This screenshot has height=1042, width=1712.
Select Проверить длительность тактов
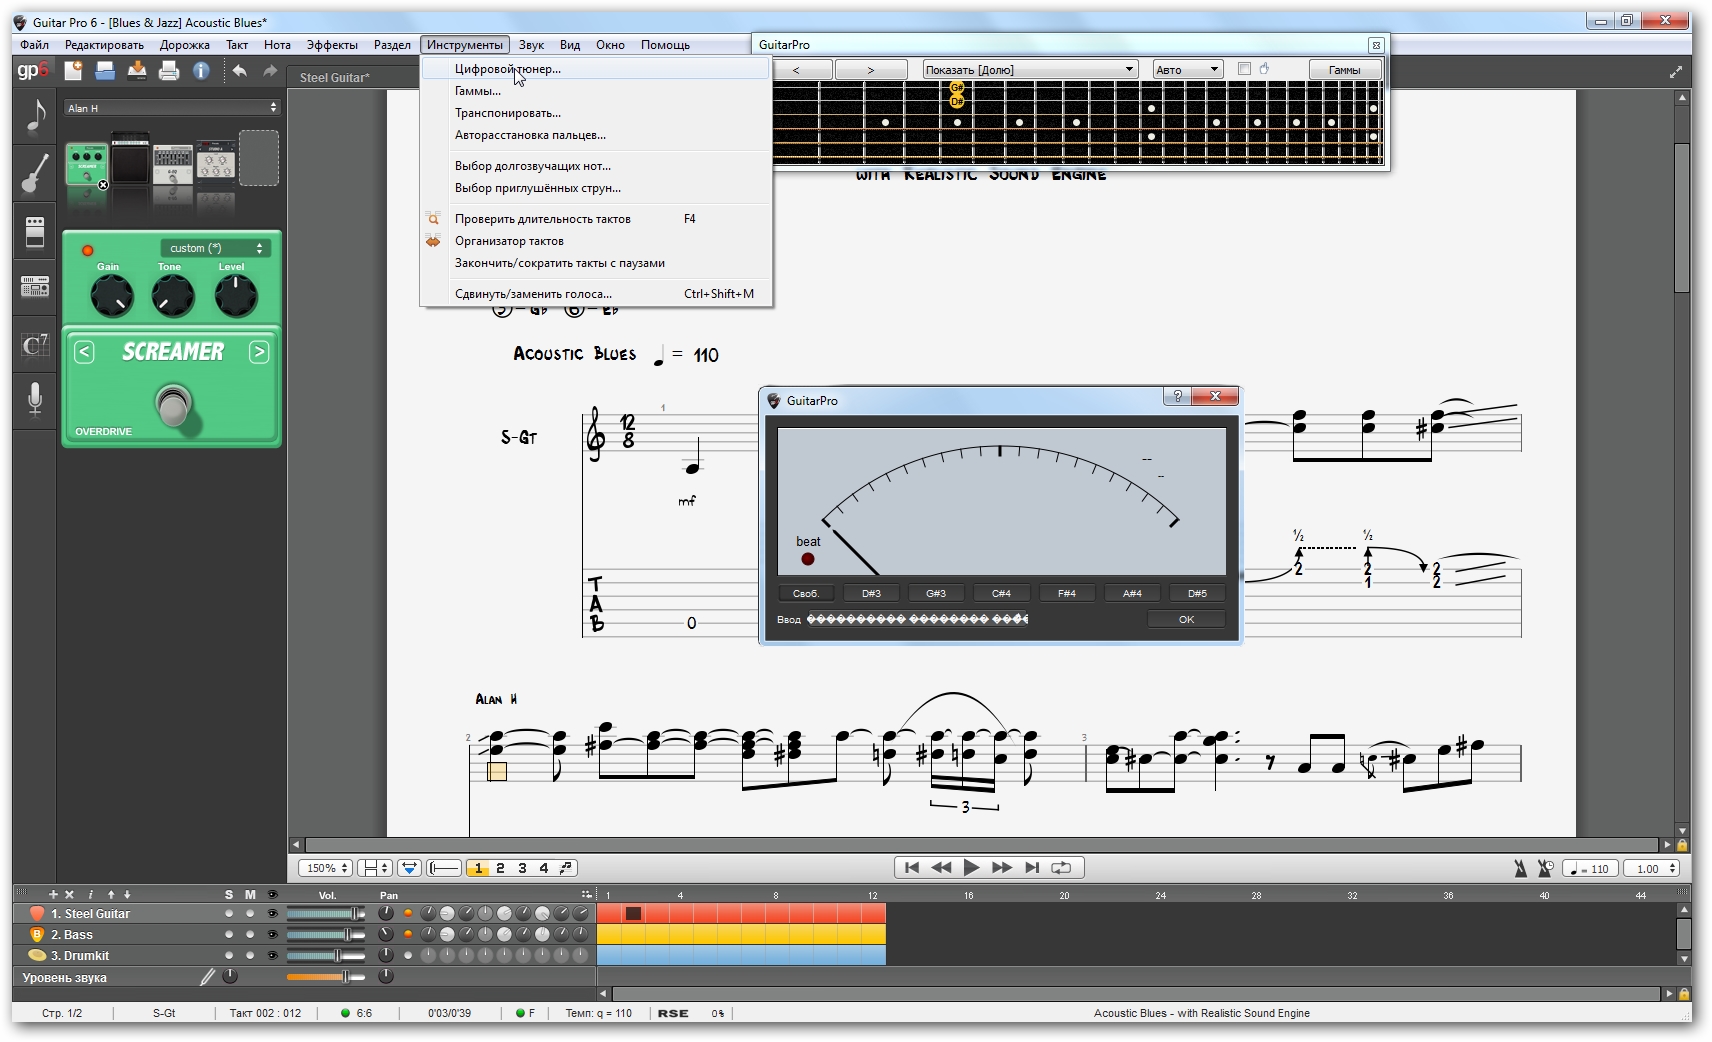pos(596,219)
